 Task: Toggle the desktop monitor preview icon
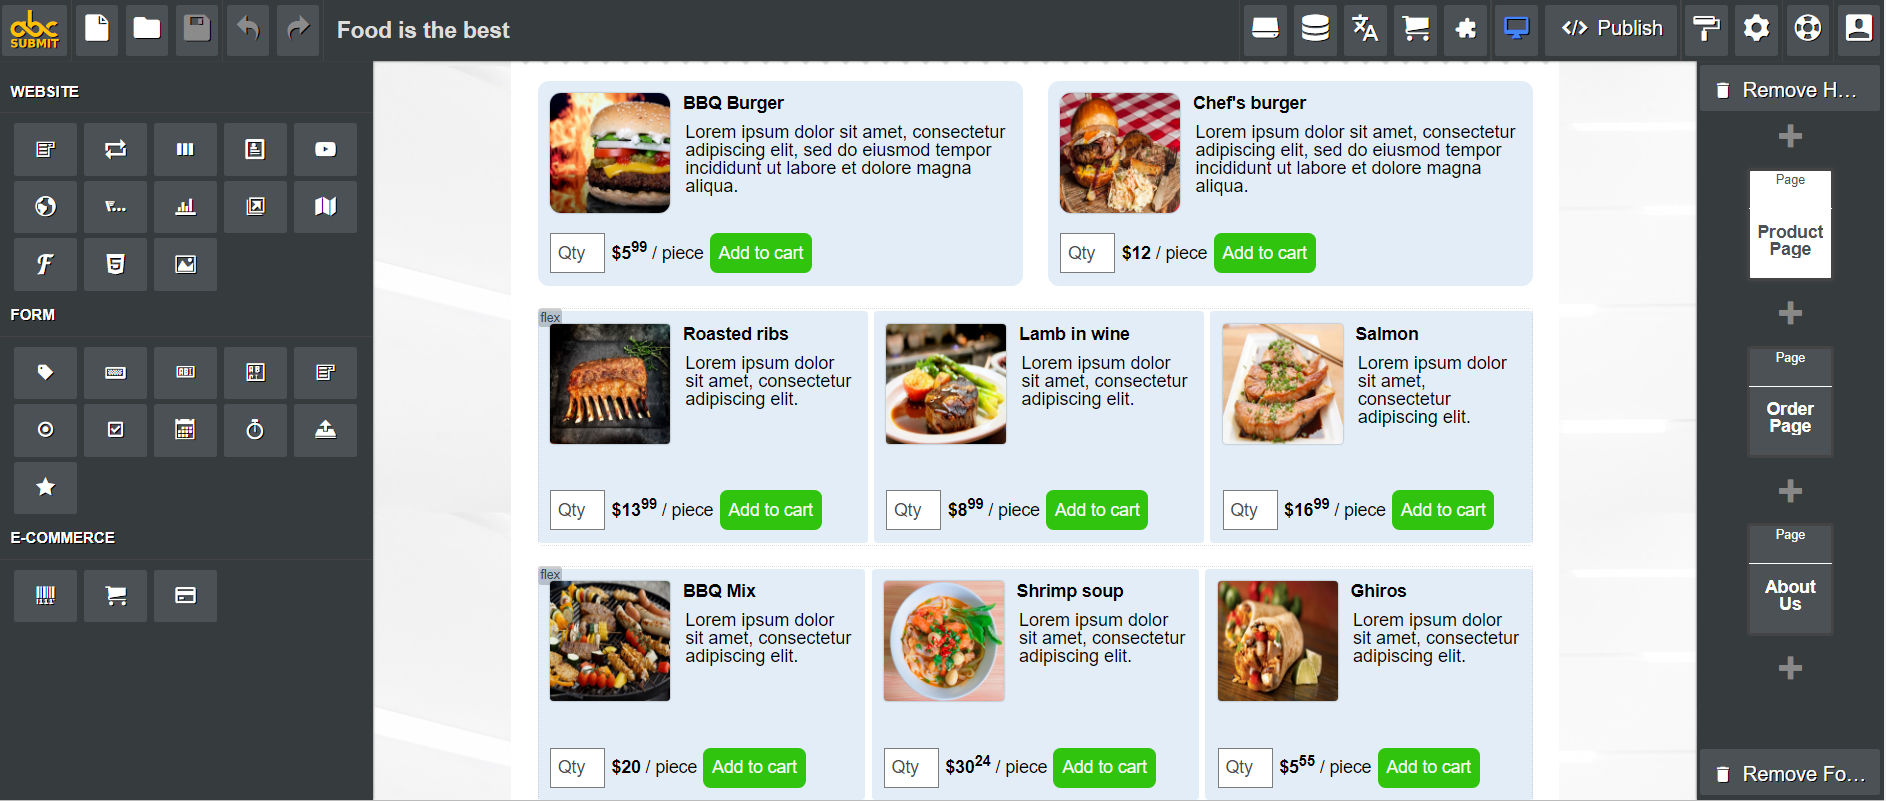[1516, 29]
